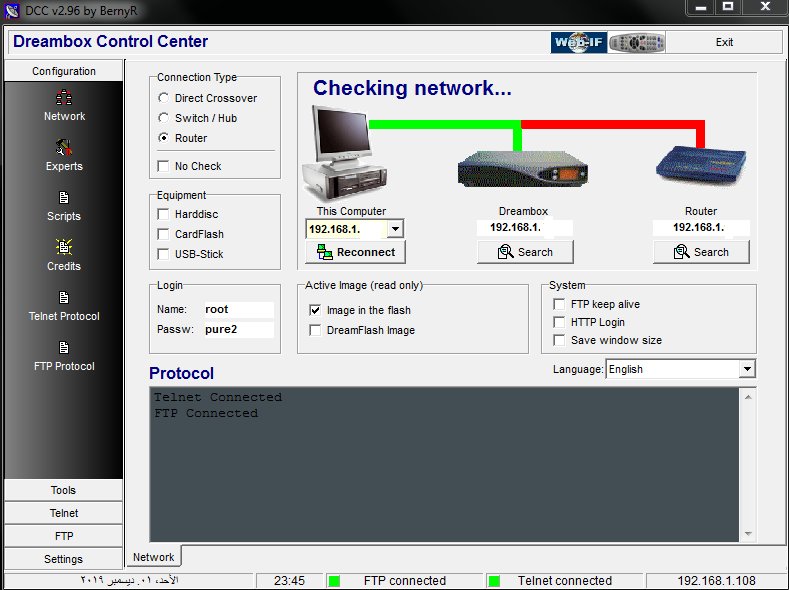Image resolution: width=789 pixels, height=590 pixels.
Task: Click the Passw password field
Action: pyautogui.click(x=239, y=329)
